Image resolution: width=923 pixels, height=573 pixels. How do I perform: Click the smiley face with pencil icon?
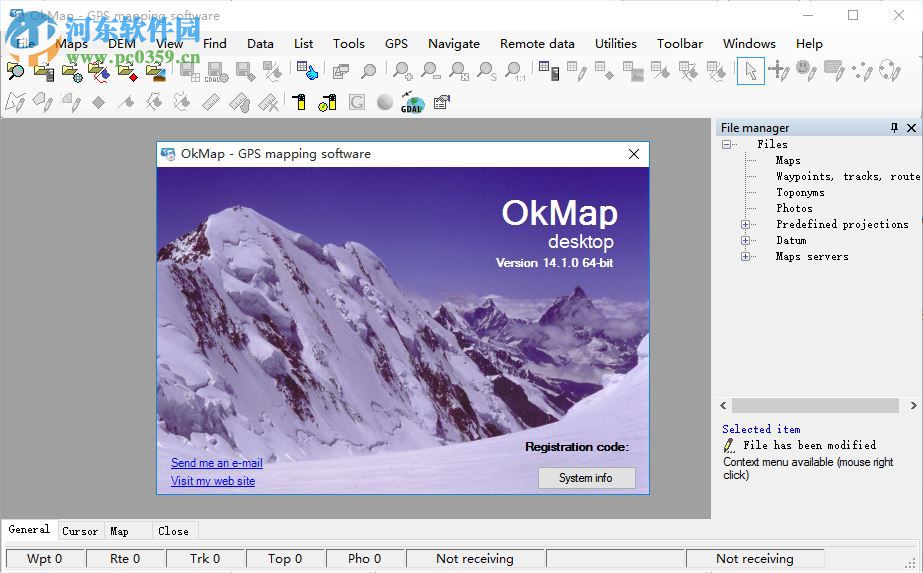tap(806, 71)
